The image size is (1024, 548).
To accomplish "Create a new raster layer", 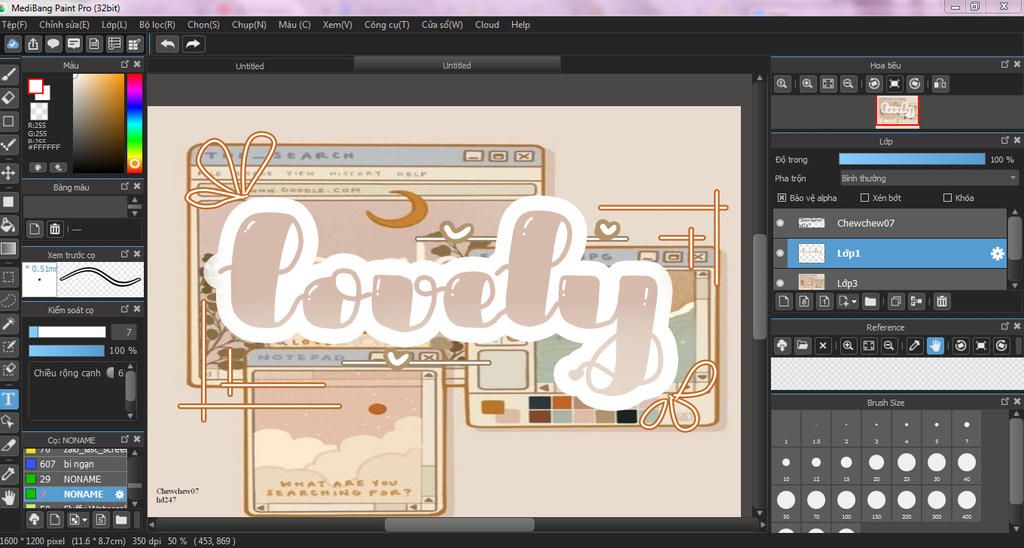I will click(784, 302).
